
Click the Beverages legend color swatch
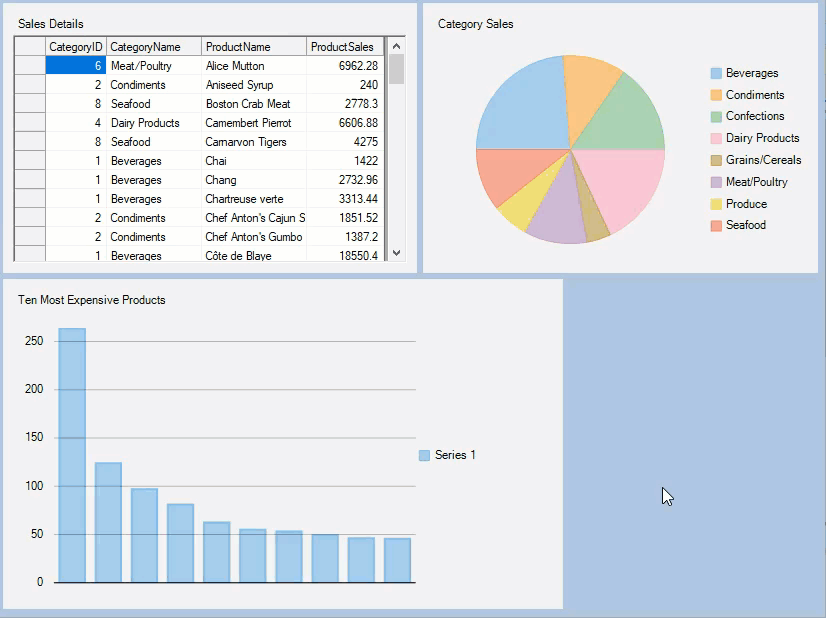[x=716, y=73]
